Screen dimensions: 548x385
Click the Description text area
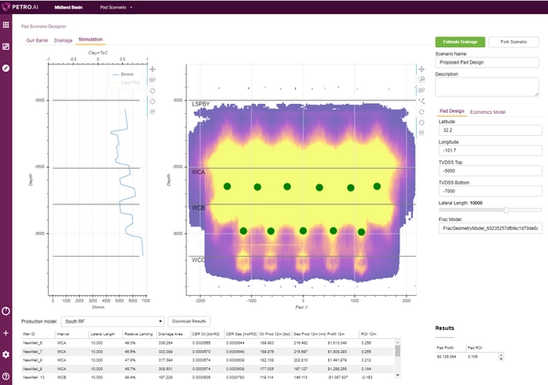487,87
